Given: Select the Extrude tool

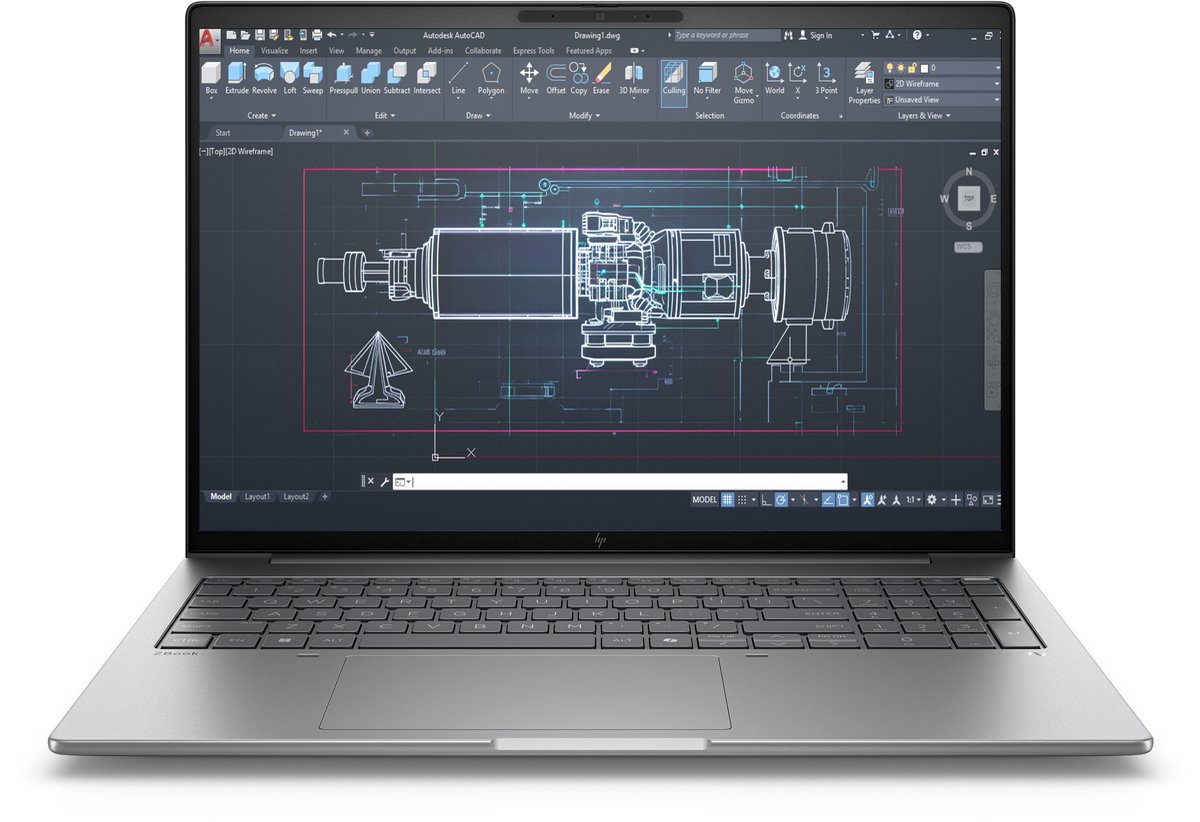Looking at the screenshot, I should 237,77.
